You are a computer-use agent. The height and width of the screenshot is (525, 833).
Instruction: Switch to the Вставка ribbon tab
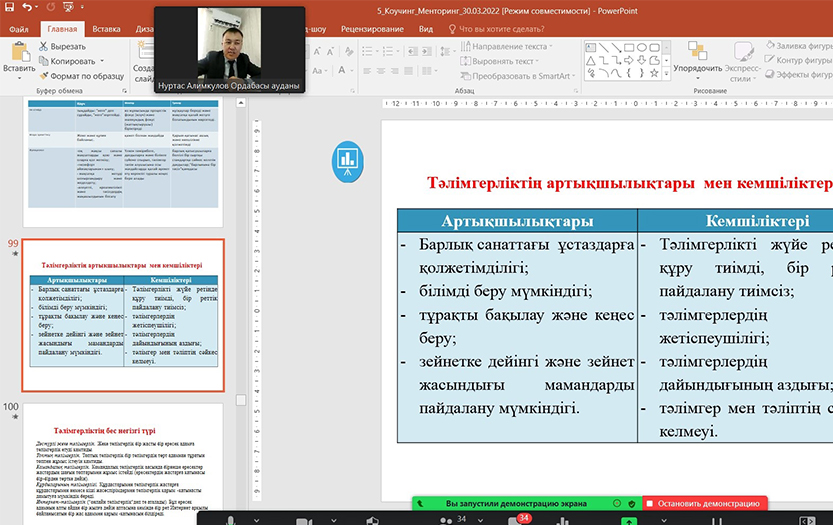(107, 29)
